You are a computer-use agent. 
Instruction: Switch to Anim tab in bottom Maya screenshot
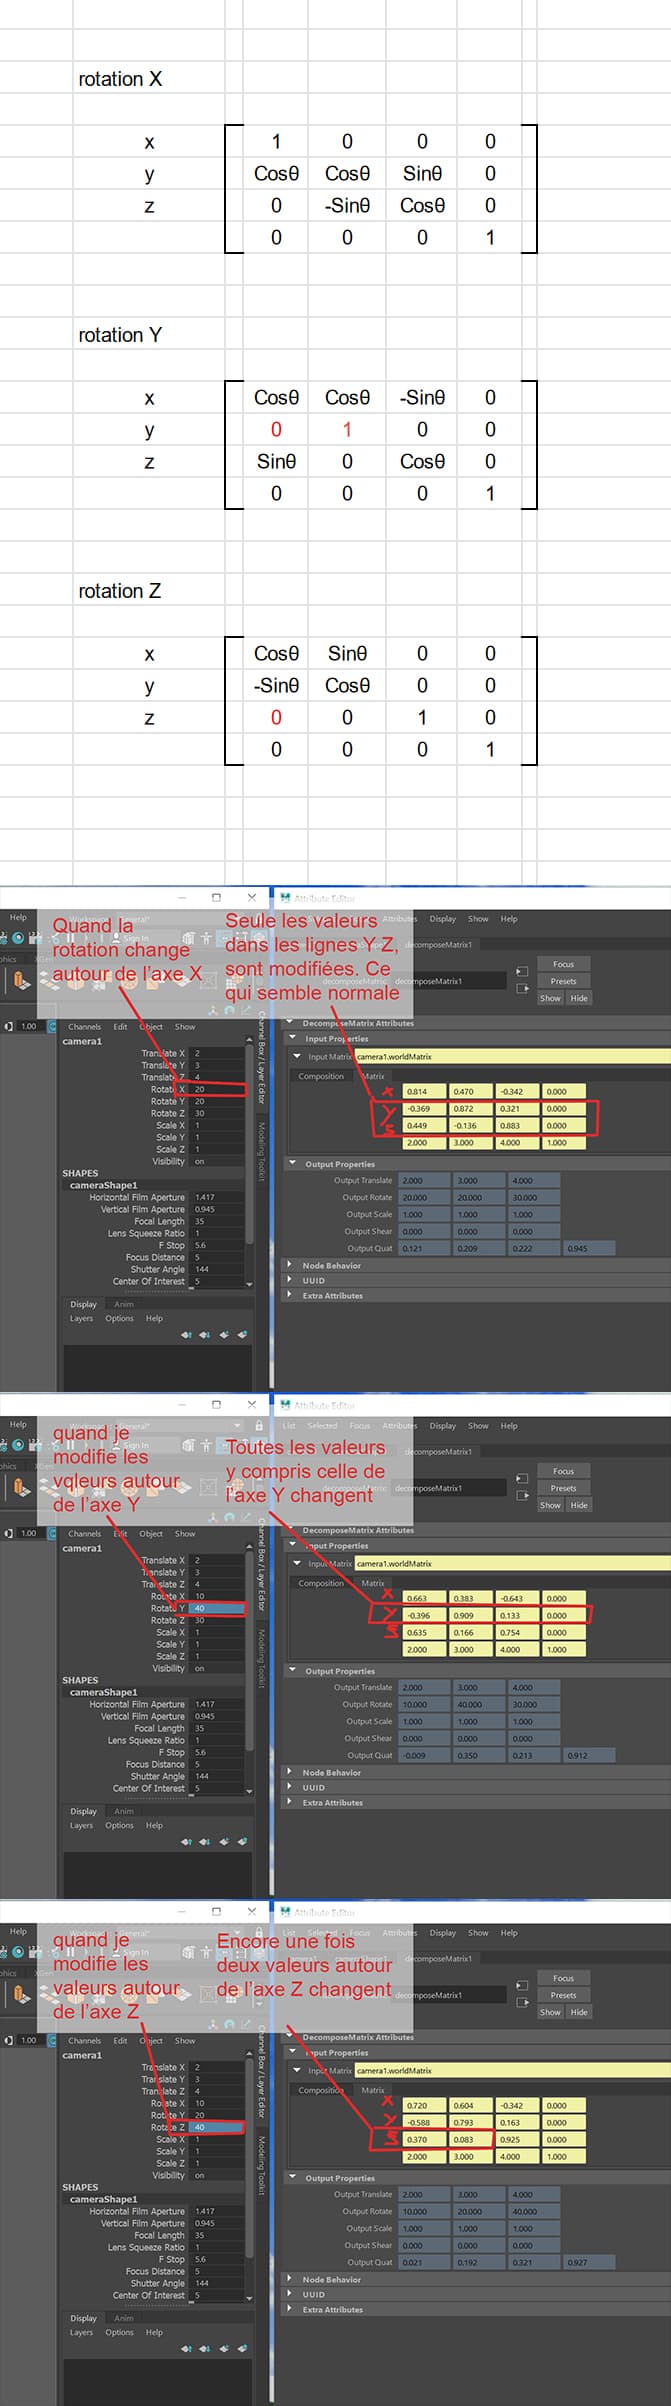tap(124, 2318)
